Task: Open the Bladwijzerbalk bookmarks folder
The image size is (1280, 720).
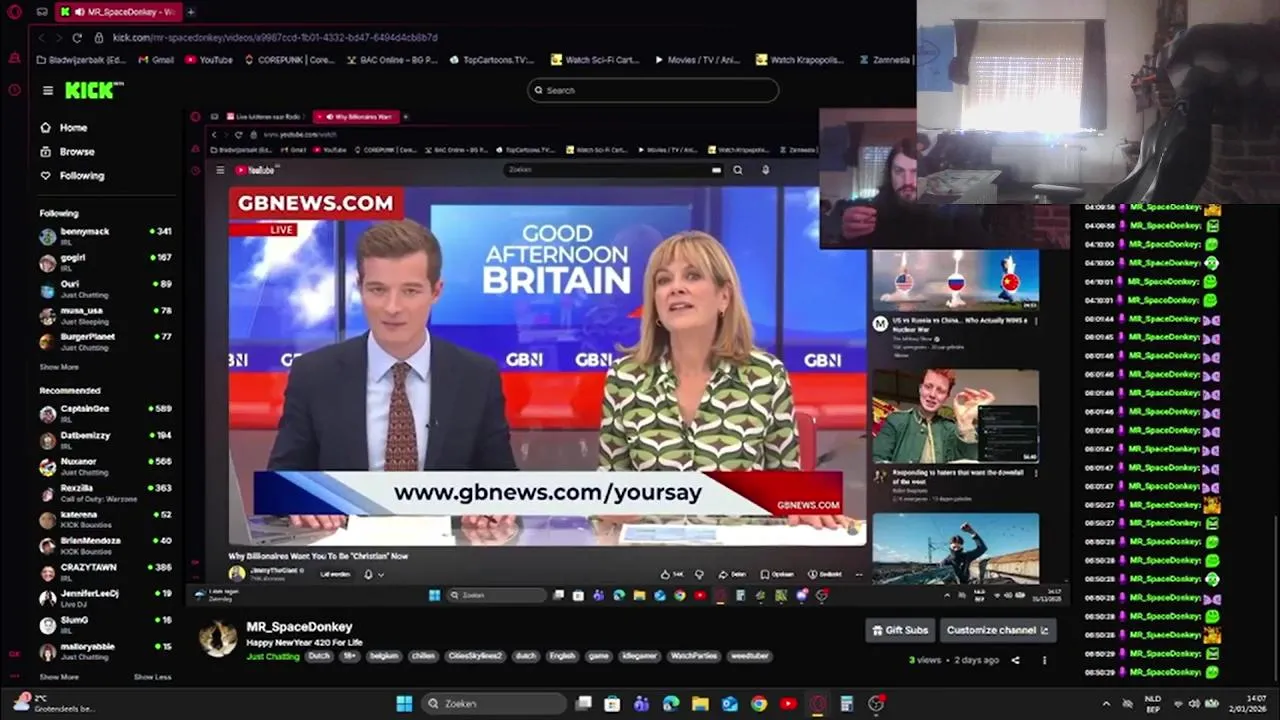Action: [x=80, y=60]
